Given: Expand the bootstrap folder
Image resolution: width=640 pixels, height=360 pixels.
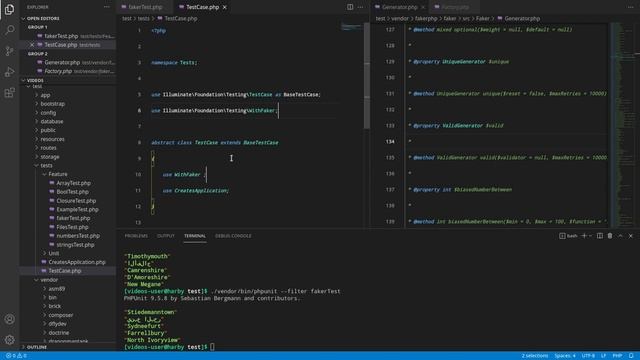Looking at the screenshot, I should tap(52, 104).
